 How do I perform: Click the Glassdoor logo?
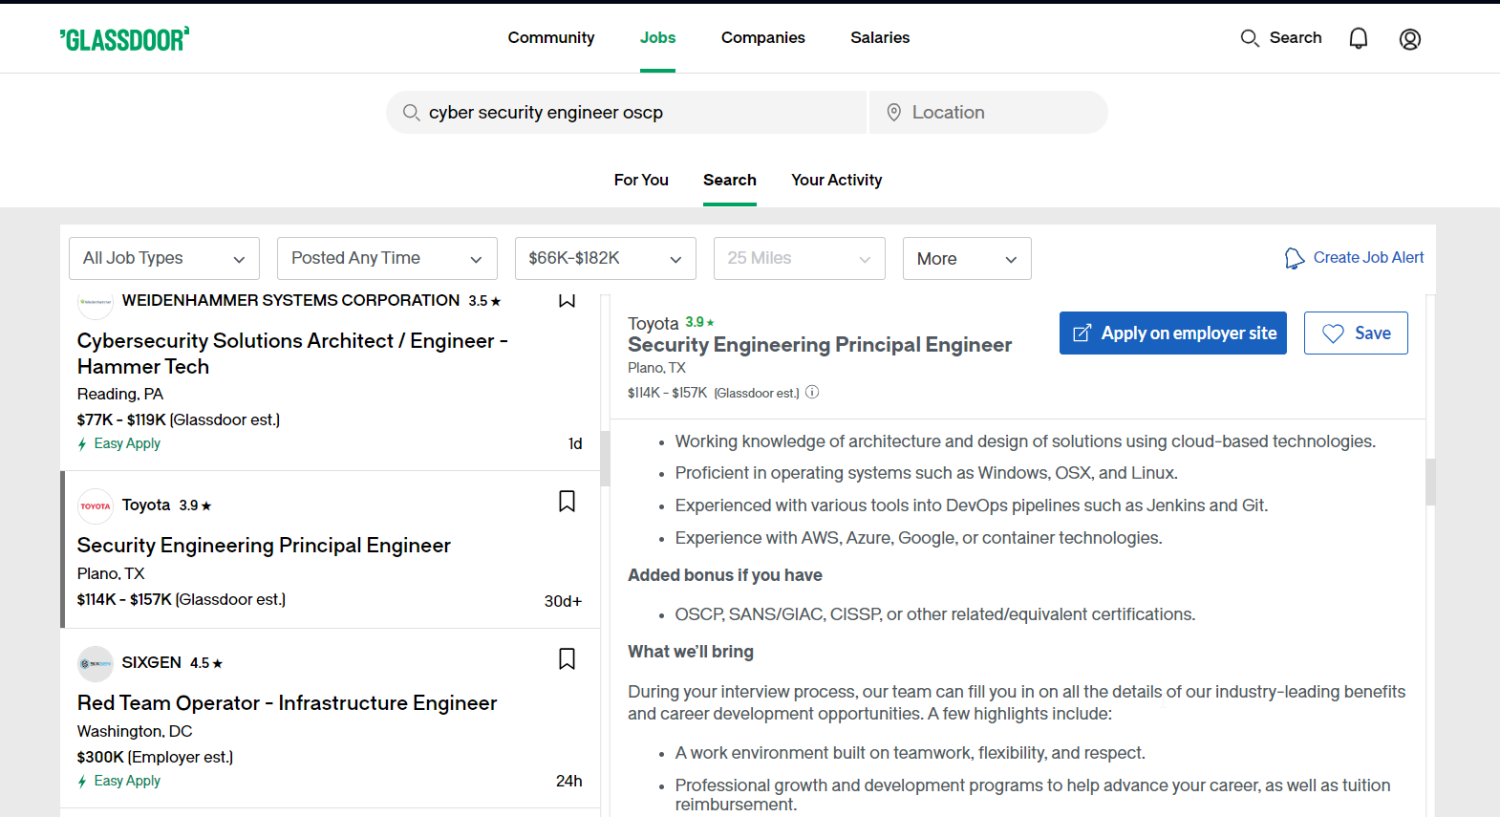(125, 39)
